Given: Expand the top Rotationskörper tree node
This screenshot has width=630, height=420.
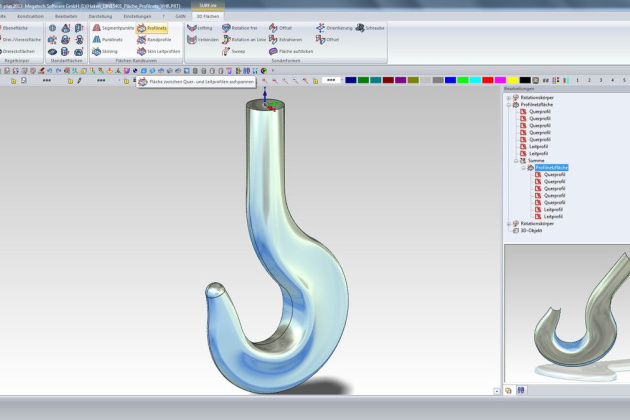Looking at the screenshot, I should point(509,98).
